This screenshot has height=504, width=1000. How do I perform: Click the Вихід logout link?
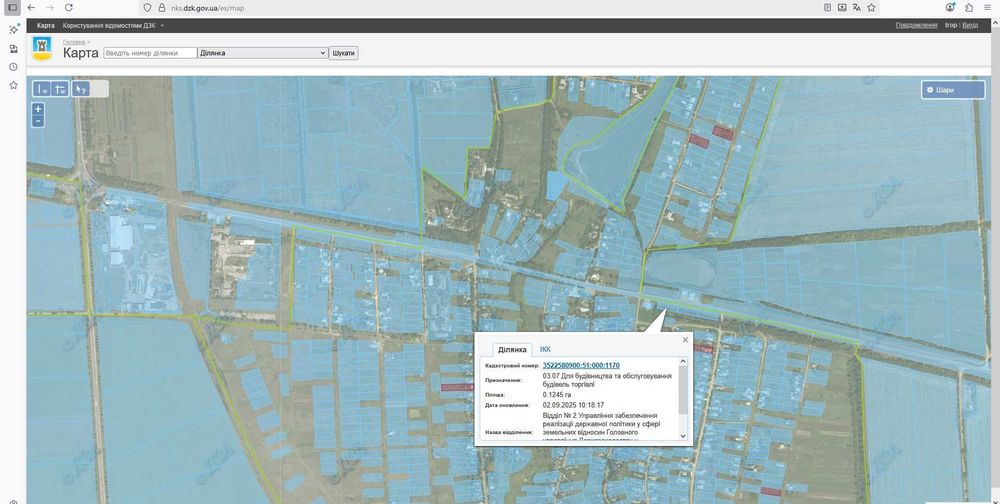(x=970, y=26)
